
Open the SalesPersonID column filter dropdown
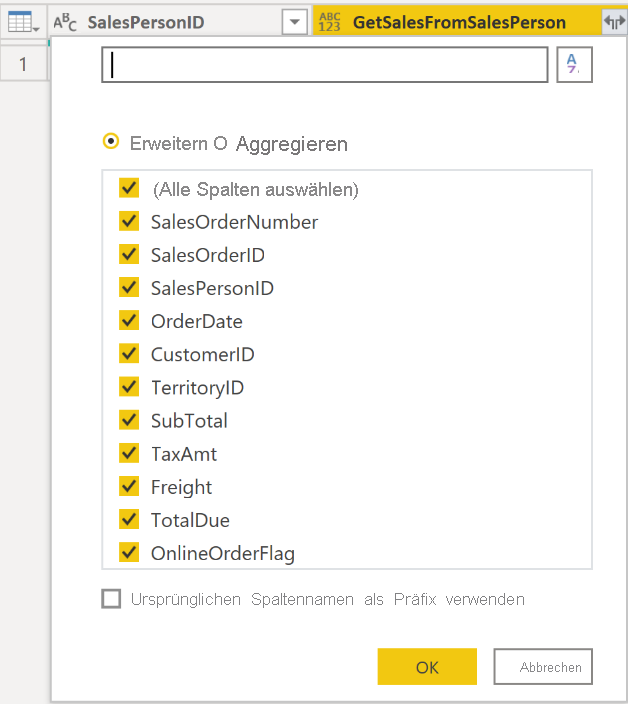(x=293, y=21)
